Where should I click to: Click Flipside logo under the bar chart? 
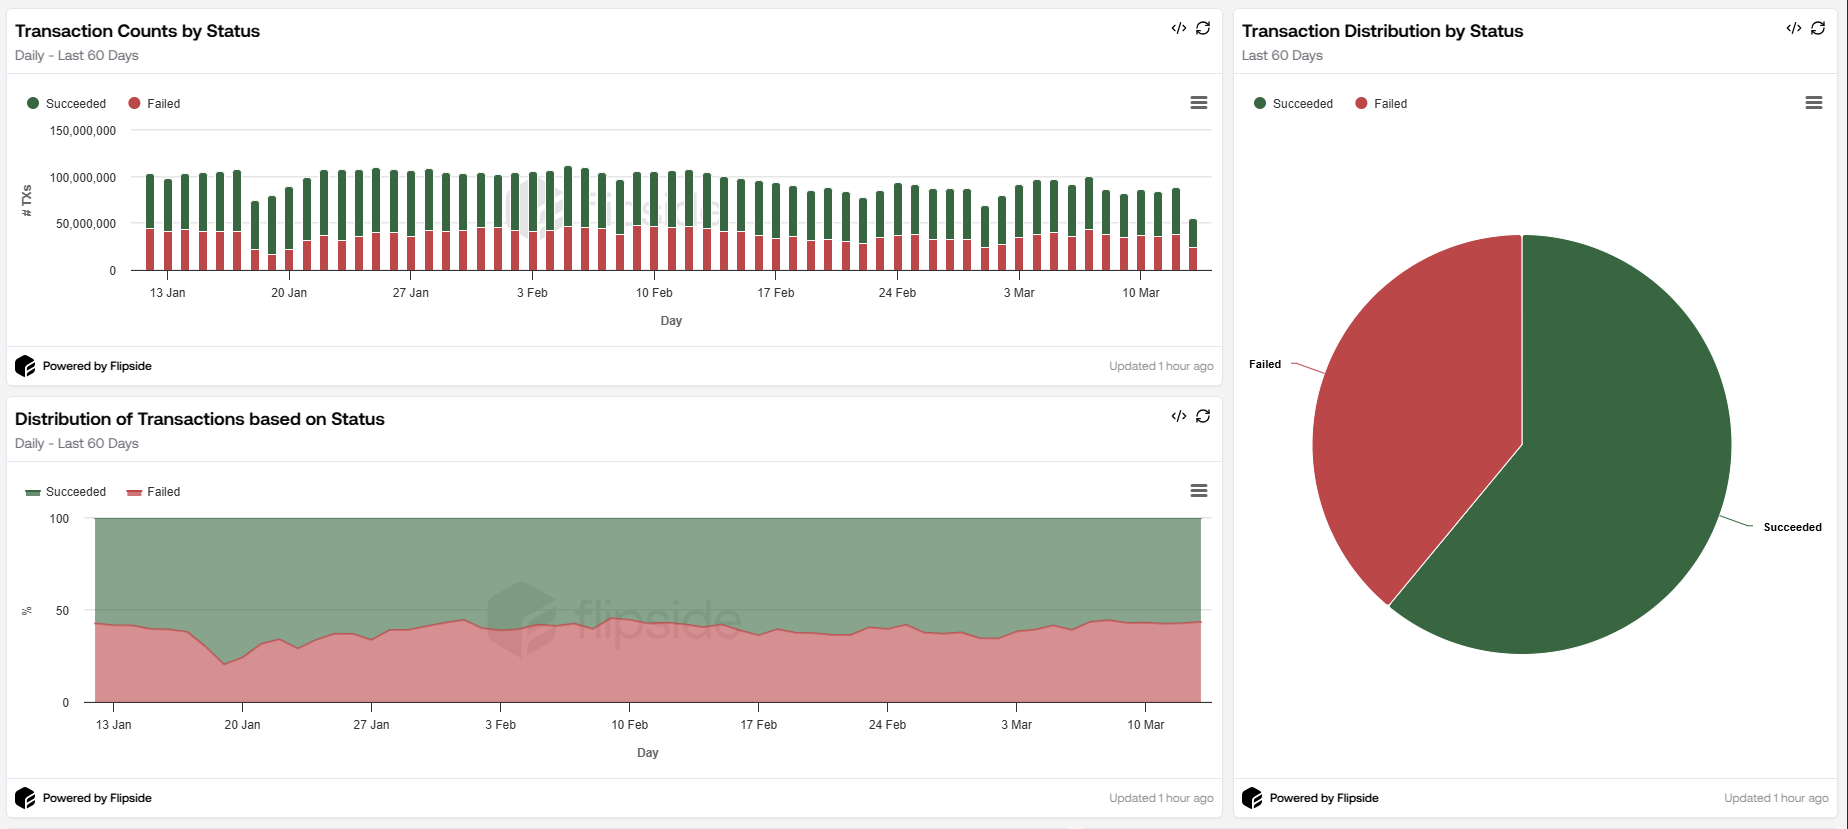25,366
